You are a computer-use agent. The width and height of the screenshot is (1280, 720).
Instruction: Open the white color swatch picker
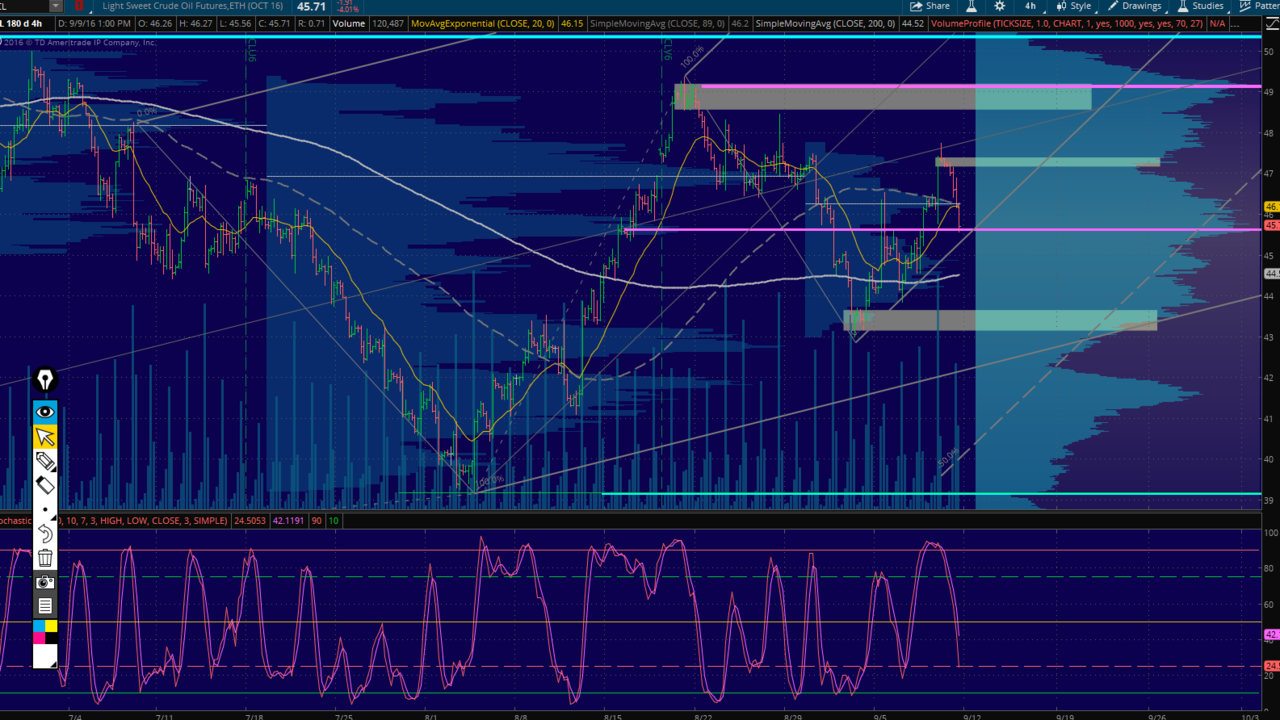click(45, 656)
